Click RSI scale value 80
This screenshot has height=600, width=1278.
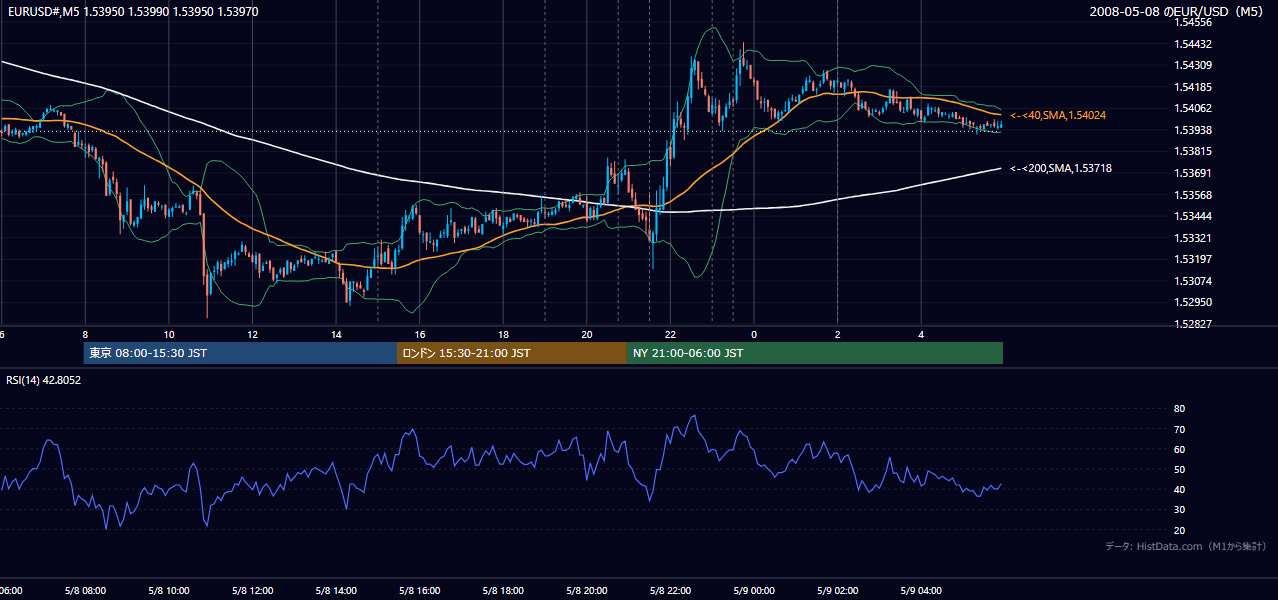(1179, 409)
